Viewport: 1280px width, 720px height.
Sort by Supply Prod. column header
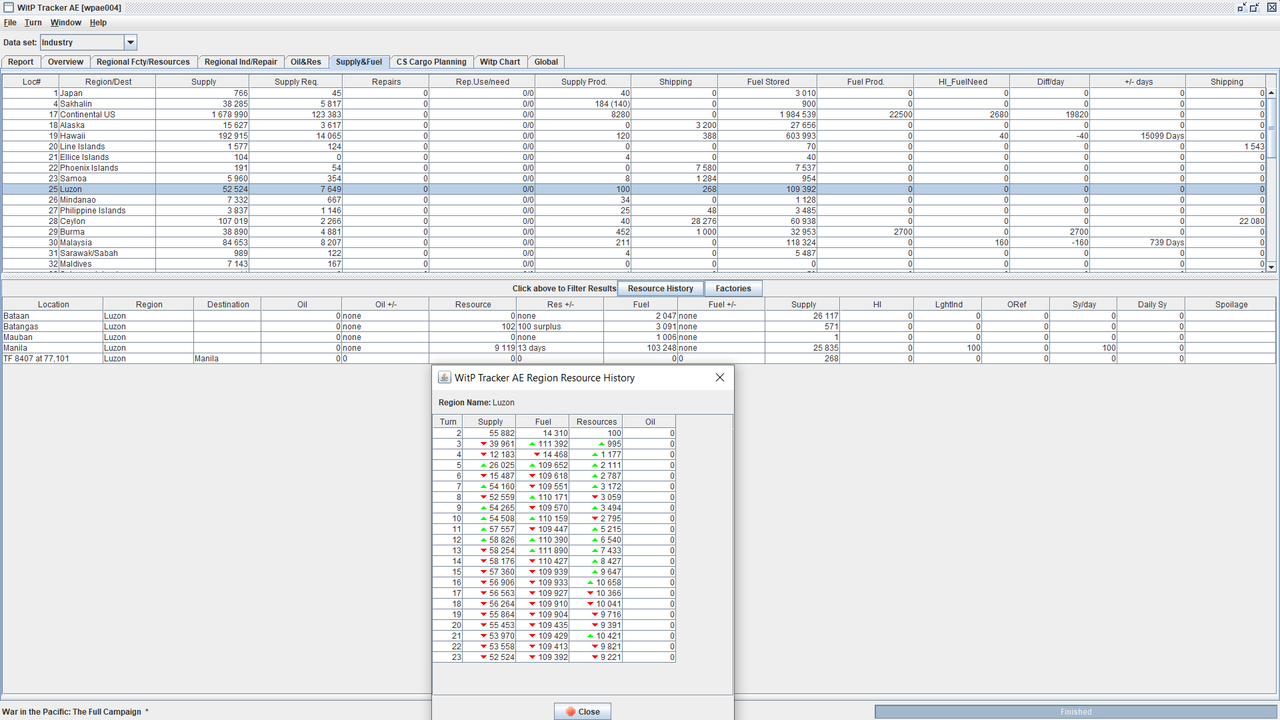584,82
